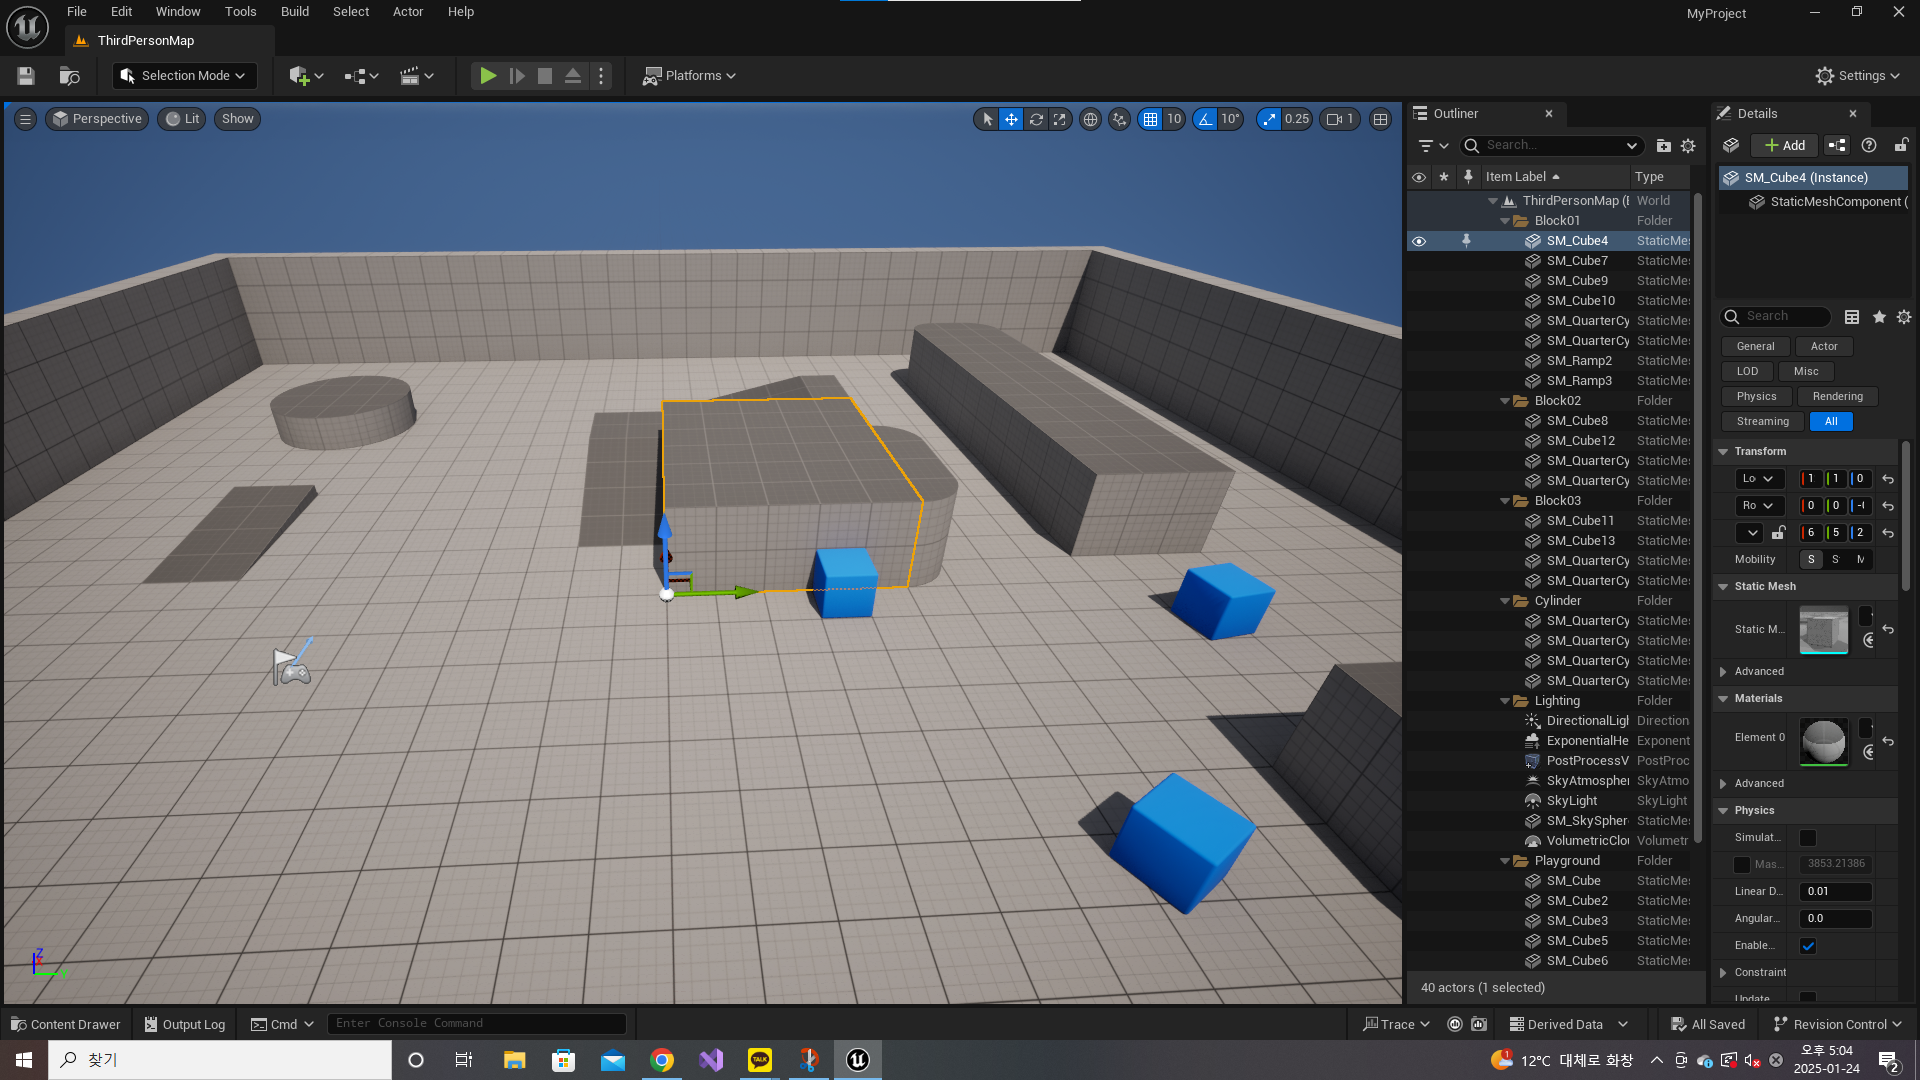Click the Save current level icon
Image resolution: width=1920 pixels, height=1080 pixels.
(x=26, y=76)
